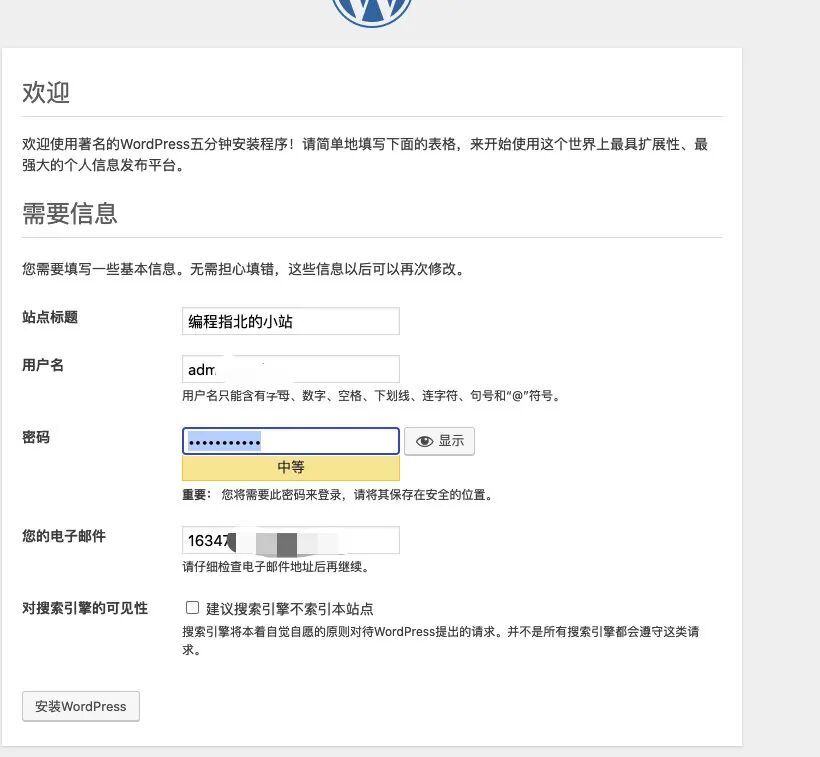Focus the 用户名 username input field
The width and height of the screenshot is (820, 757).
coord(291,369)
